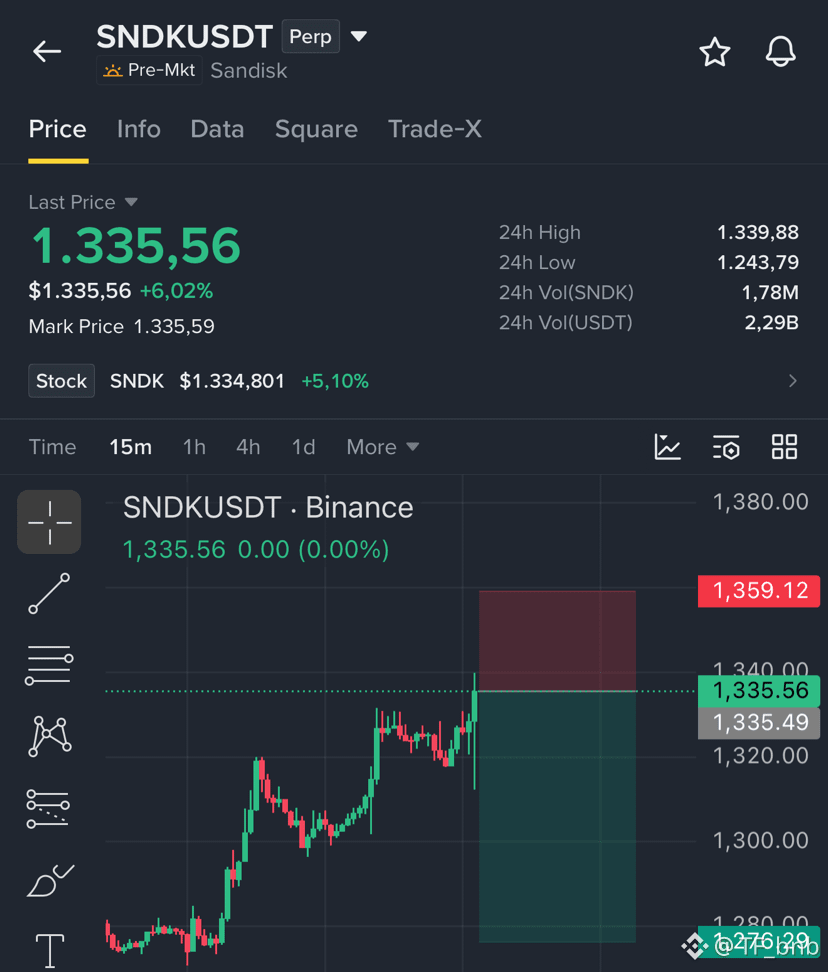Switch to the Square tab

click(x=316, y=129)
